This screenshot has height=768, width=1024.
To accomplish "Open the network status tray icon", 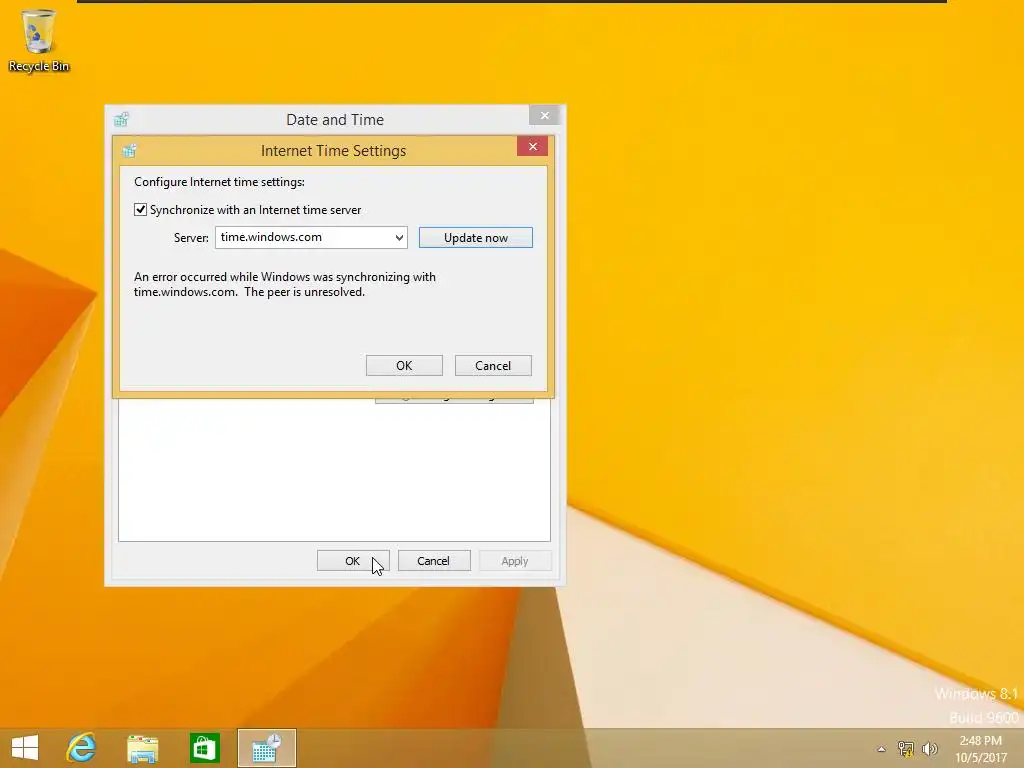I will 906,749.
